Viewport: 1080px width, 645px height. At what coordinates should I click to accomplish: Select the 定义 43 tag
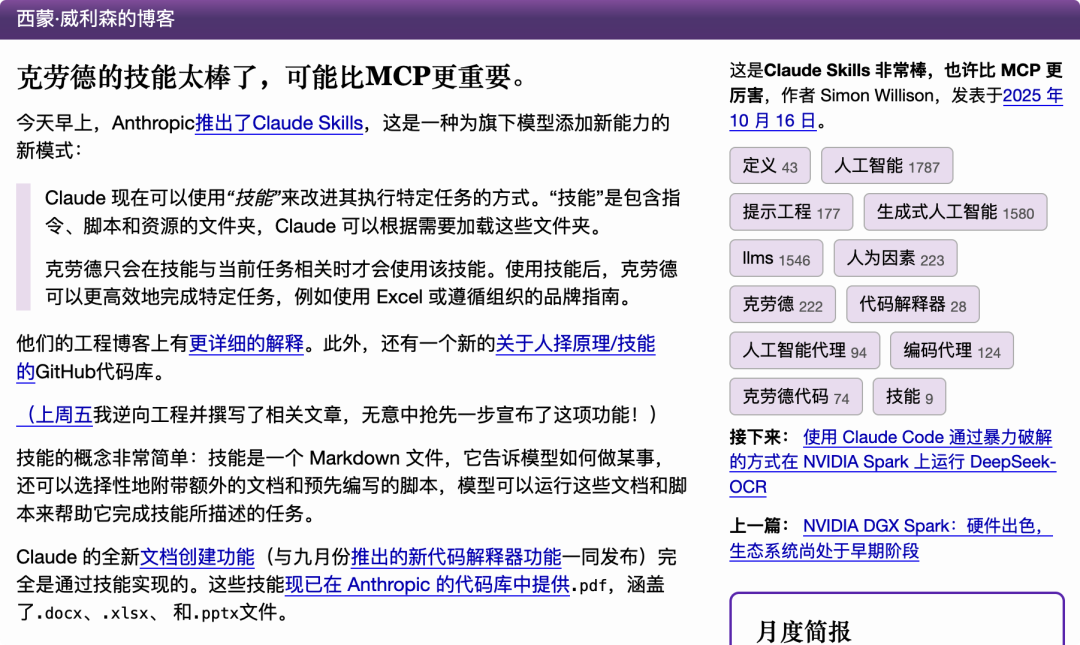(770, 166)
